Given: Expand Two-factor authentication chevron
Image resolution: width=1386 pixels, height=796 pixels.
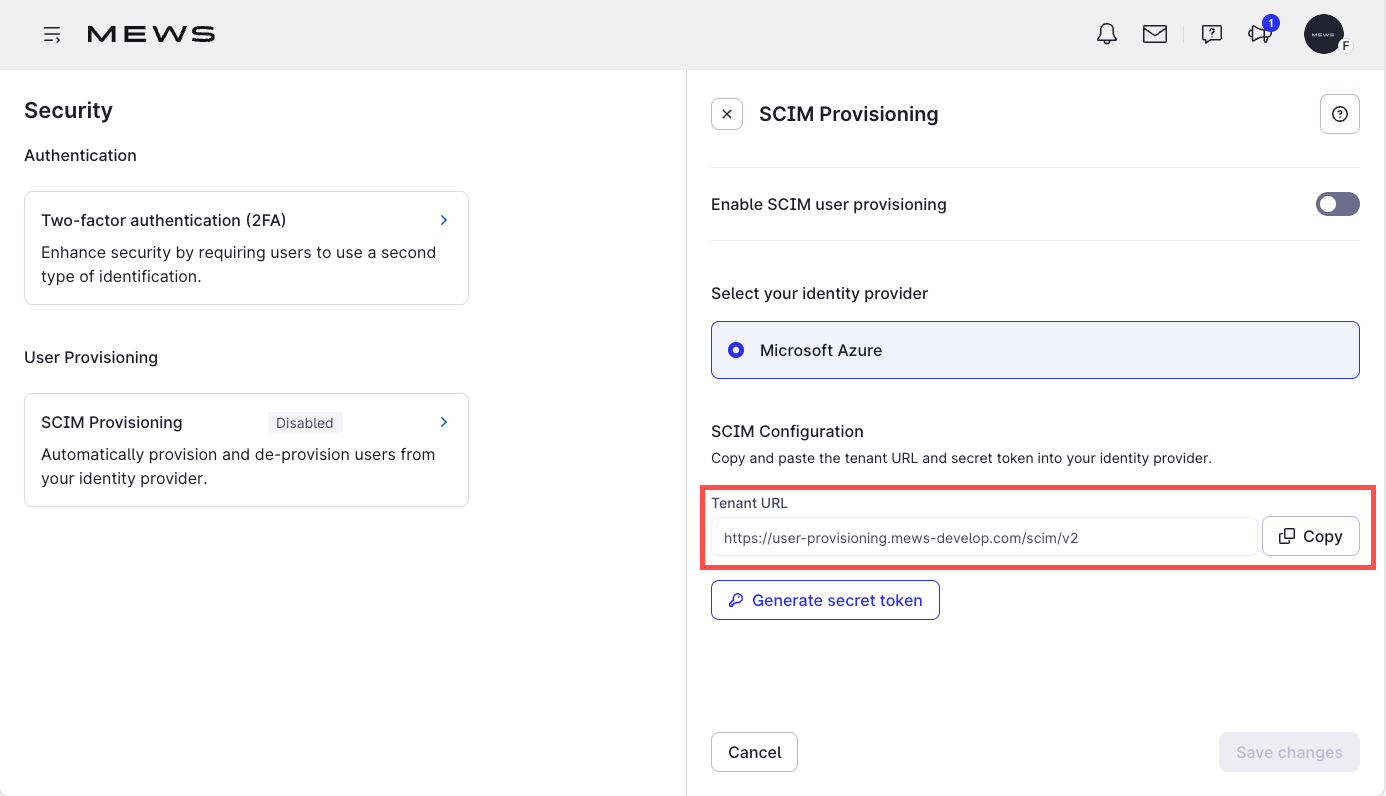Looking at the screenshot, I should [444, 220].
